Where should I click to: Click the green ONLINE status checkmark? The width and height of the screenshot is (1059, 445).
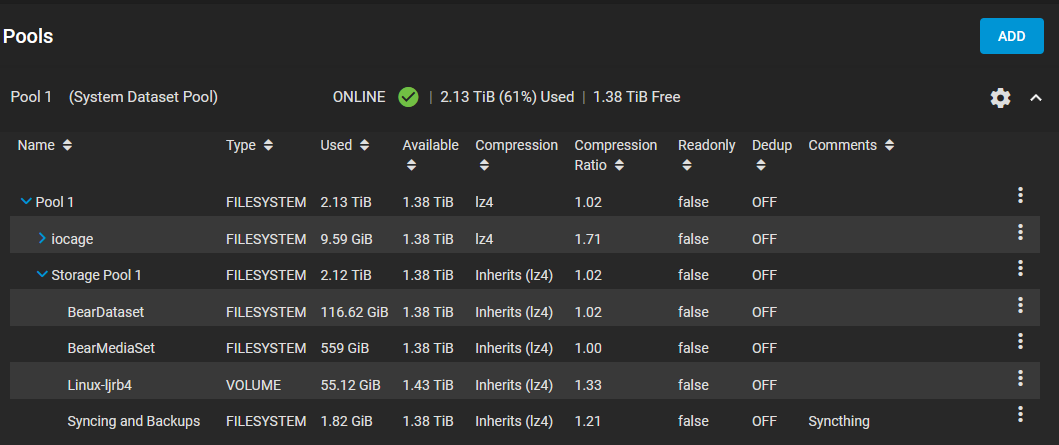(408, 97)
